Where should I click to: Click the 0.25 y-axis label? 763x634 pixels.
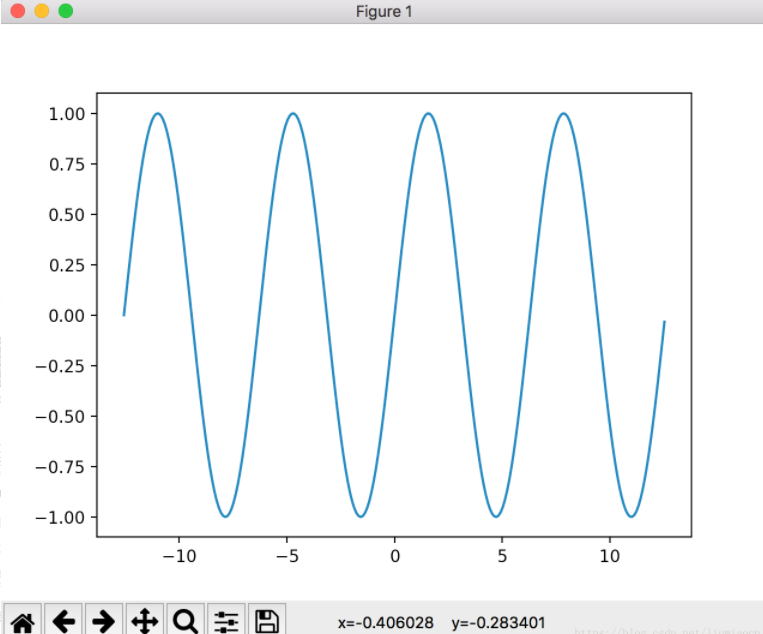(67, 266)
